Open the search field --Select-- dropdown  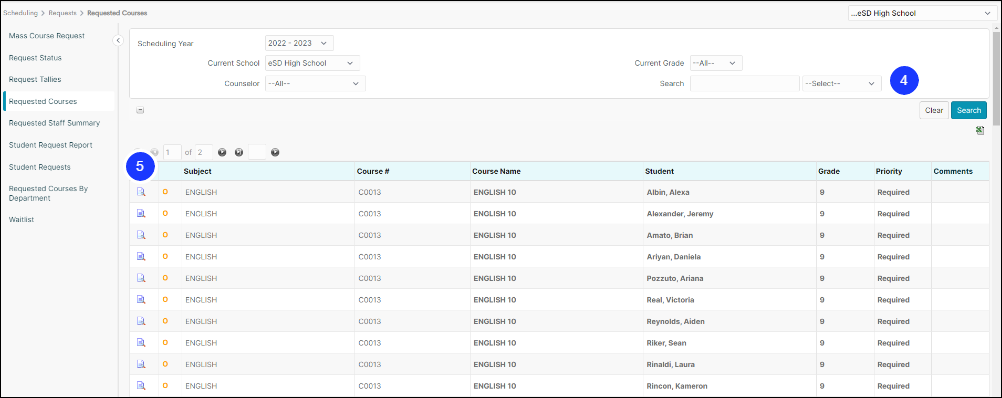point(842,83)
